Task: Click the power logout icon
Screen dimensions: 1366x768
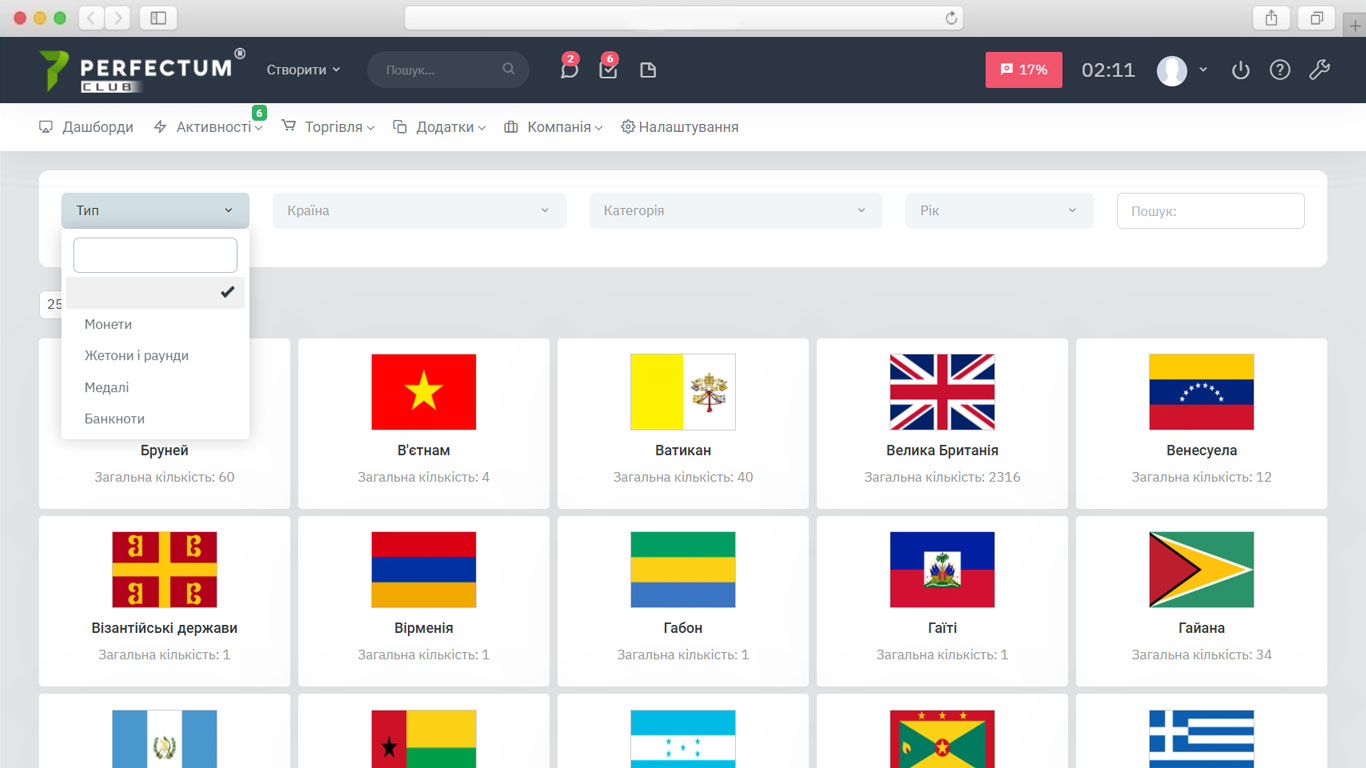Action: click(x=1240, y=70)
